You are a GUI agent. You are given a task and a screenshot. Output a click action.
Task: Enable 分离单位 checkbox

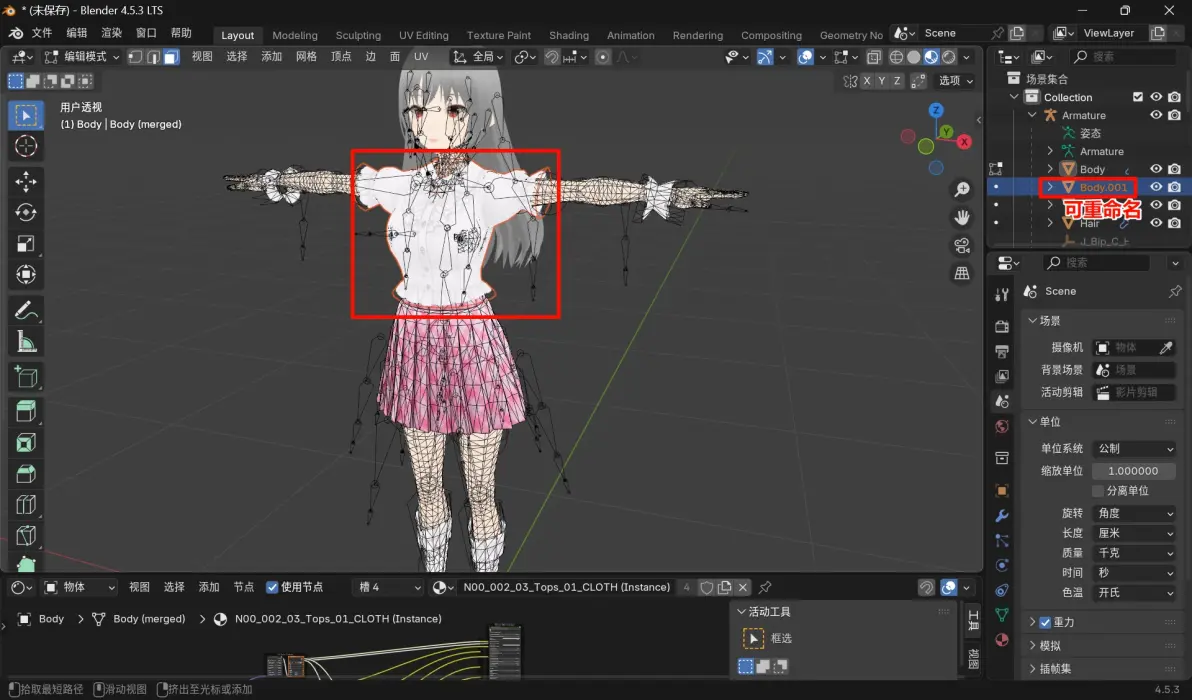[1098, 491]
